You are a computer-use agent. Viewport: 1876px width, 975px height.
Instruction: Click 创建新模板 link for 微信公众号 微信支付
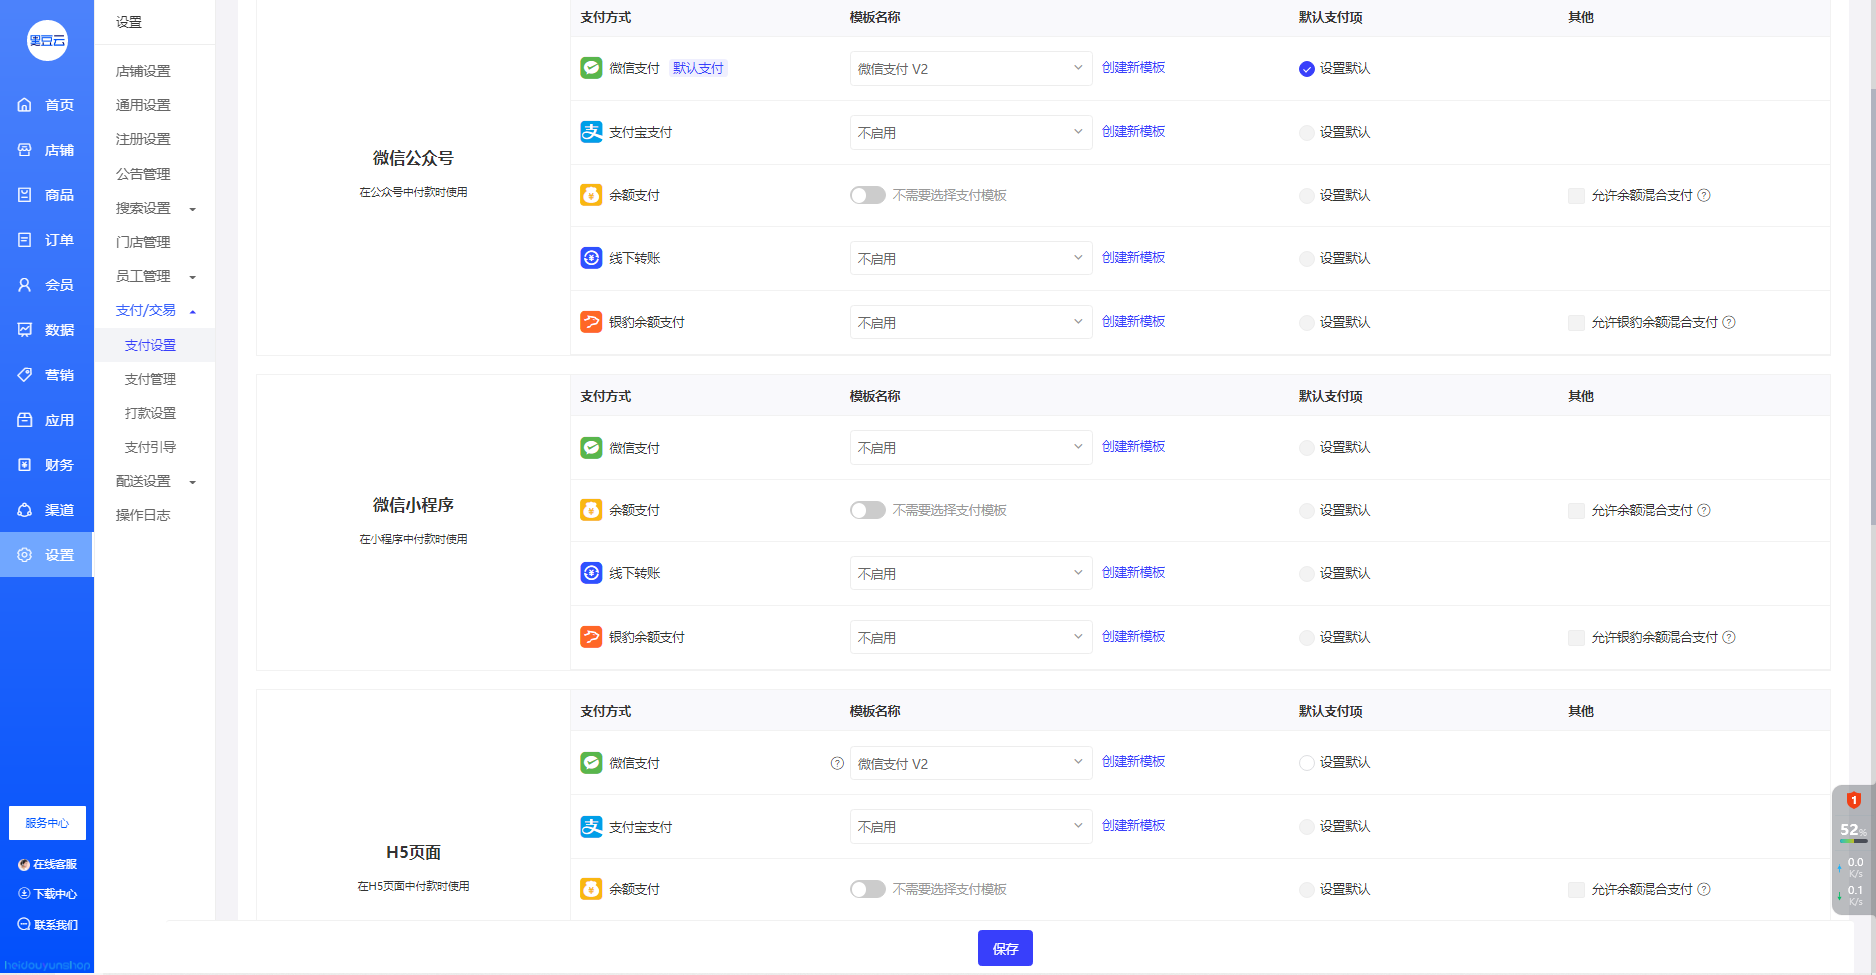point(1133,67)
